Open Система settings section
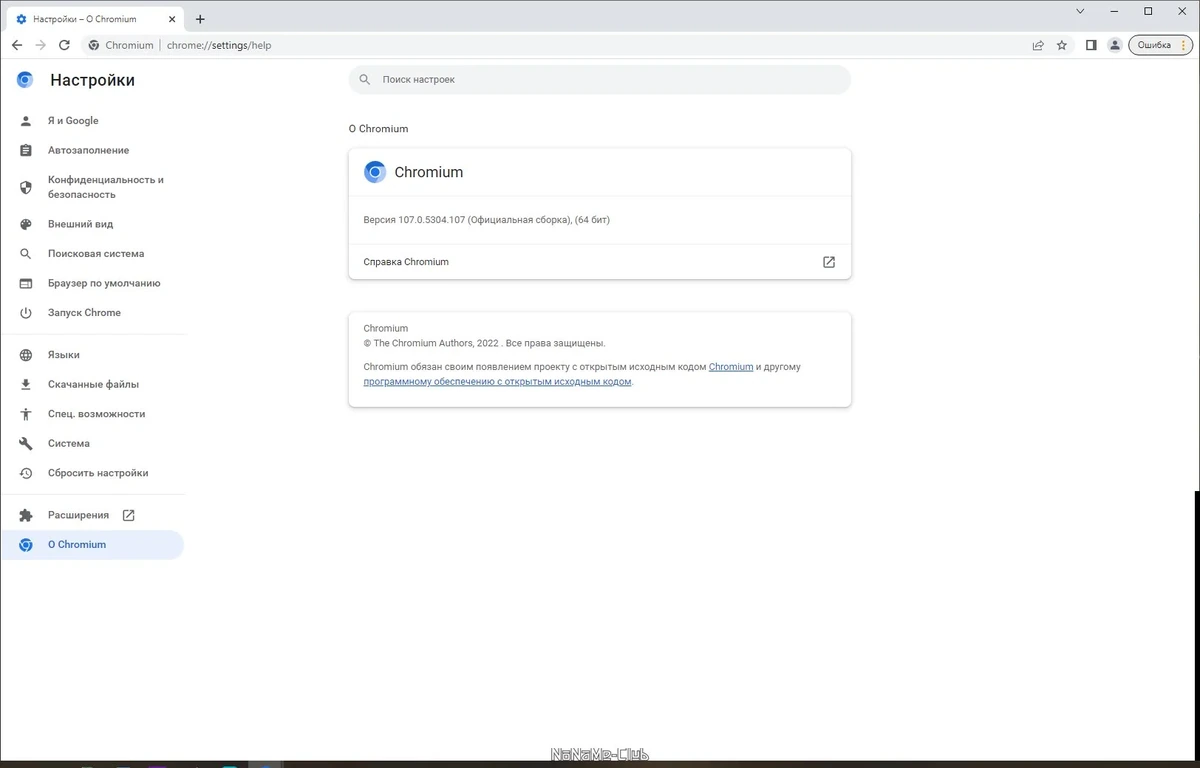The height and width of the screenshot is (768, 1200). (92, 443)
